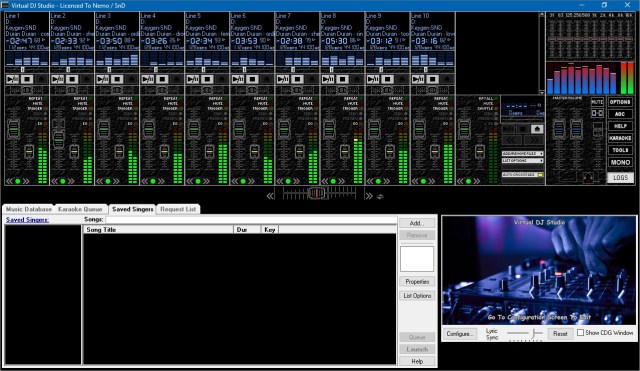This screenshot has width=640, height=371.
Task: Click the headphones icon under master volume
Action: (x=588, y=177)
